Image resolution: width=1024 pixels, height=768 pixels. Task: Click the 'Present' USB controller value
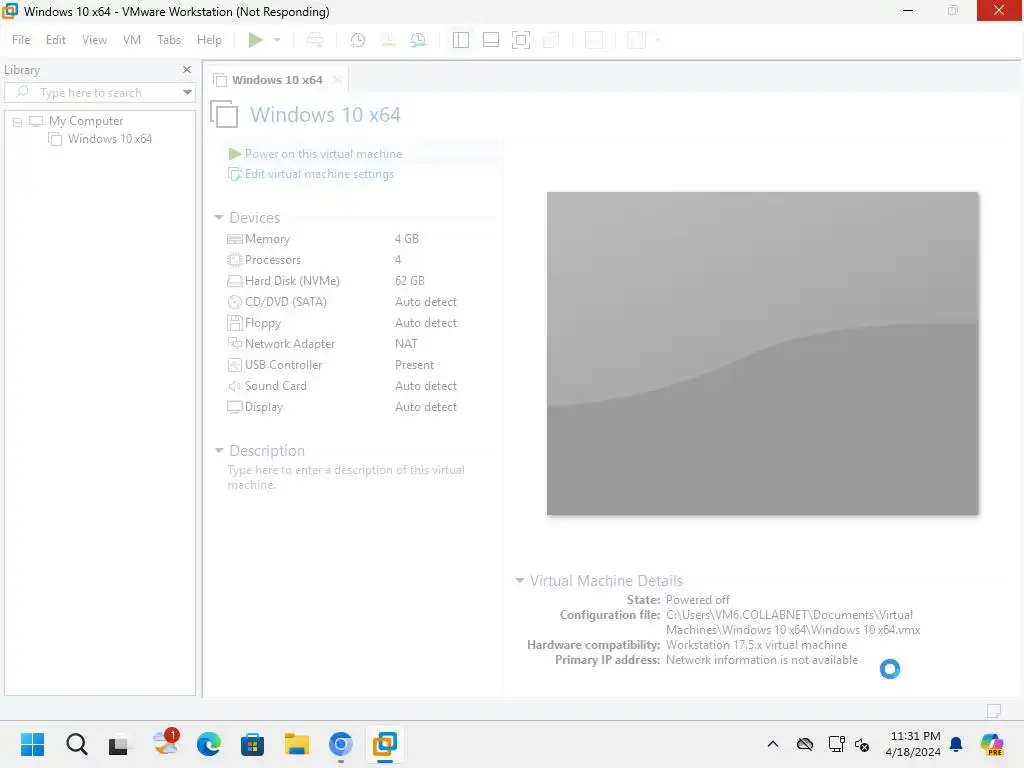[x=414, y=364]
